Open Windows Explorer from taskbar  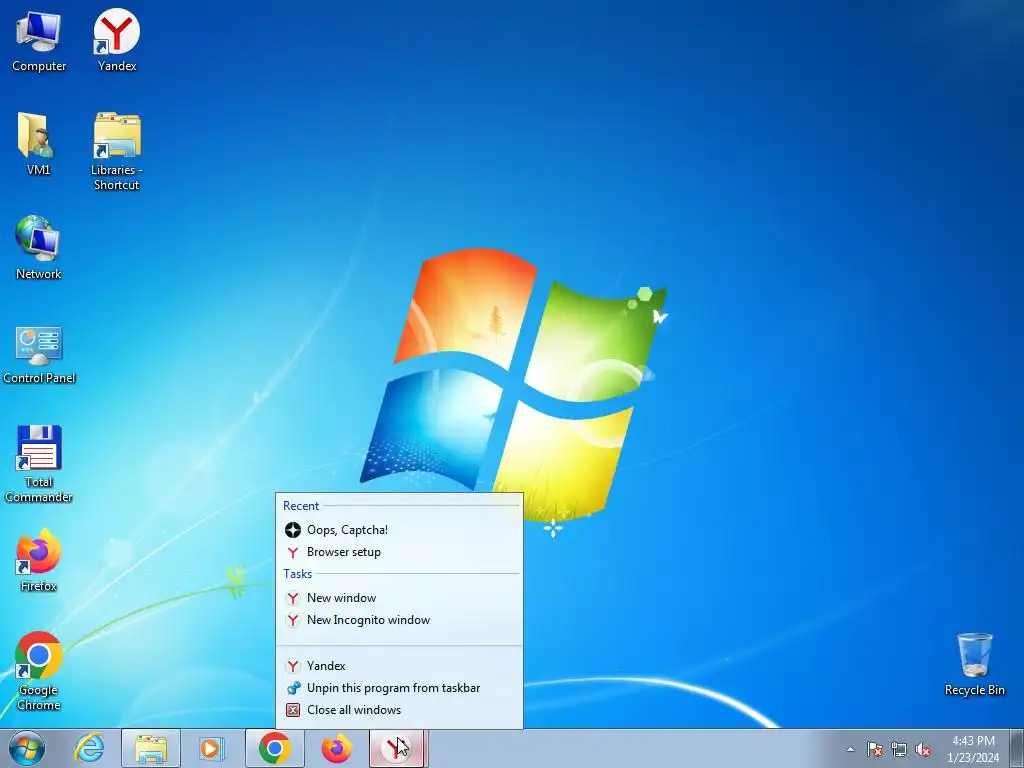tap(151, 748)
